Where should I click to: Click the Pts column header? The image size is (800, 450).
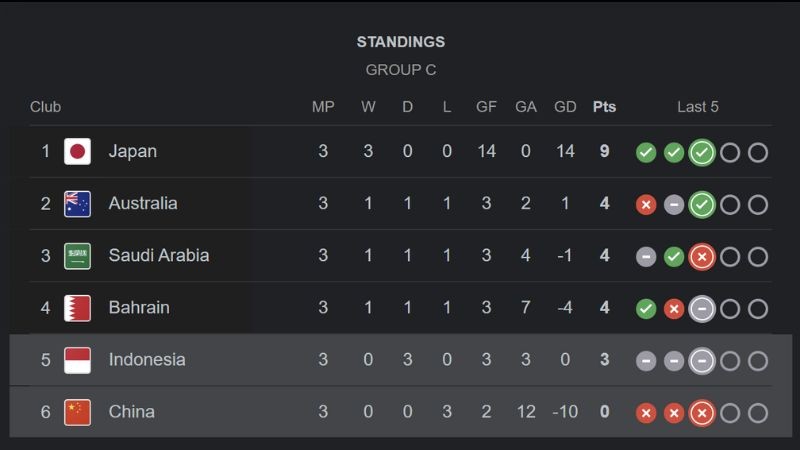(x=605, y=107)
